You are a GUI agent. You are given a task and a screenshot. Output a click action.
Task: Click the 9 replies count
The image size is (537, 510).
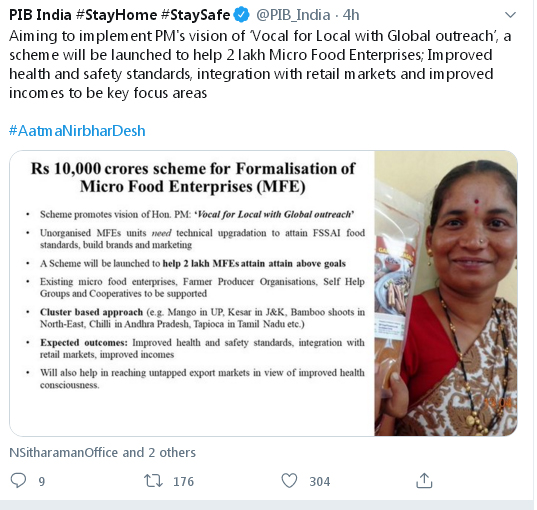tap(42, 482)
